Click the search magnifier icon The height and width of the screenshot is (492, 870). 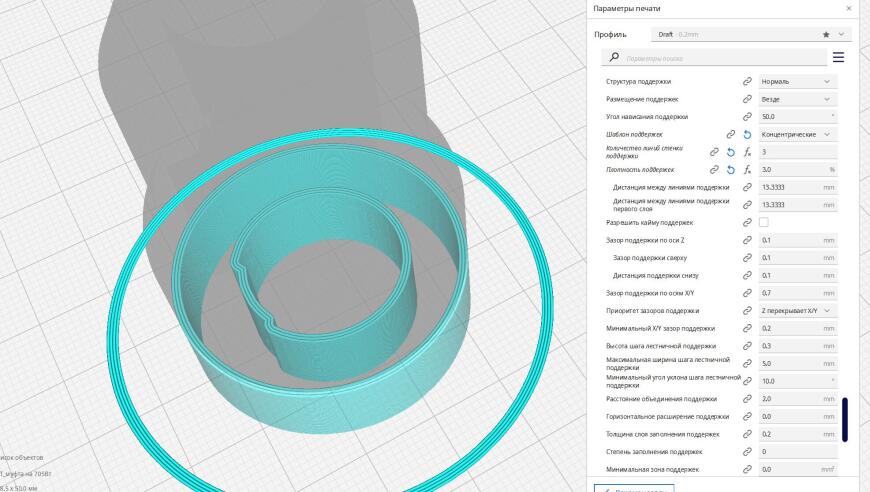click(x=614, y=58)
